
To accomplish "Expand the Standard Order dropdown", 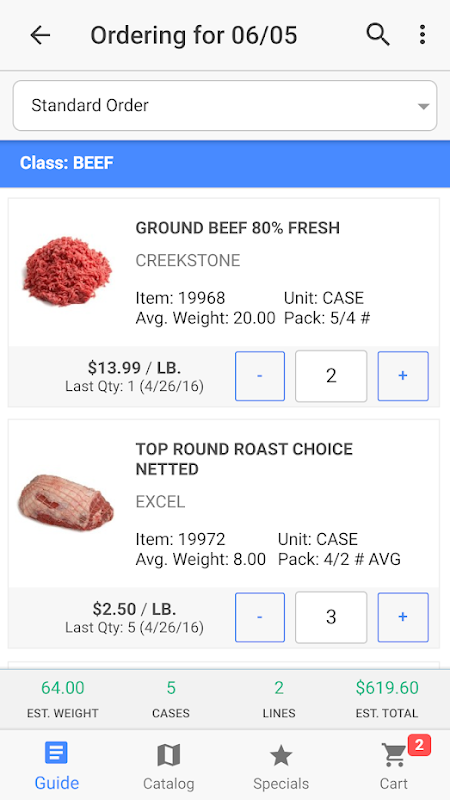I will 225,106.
